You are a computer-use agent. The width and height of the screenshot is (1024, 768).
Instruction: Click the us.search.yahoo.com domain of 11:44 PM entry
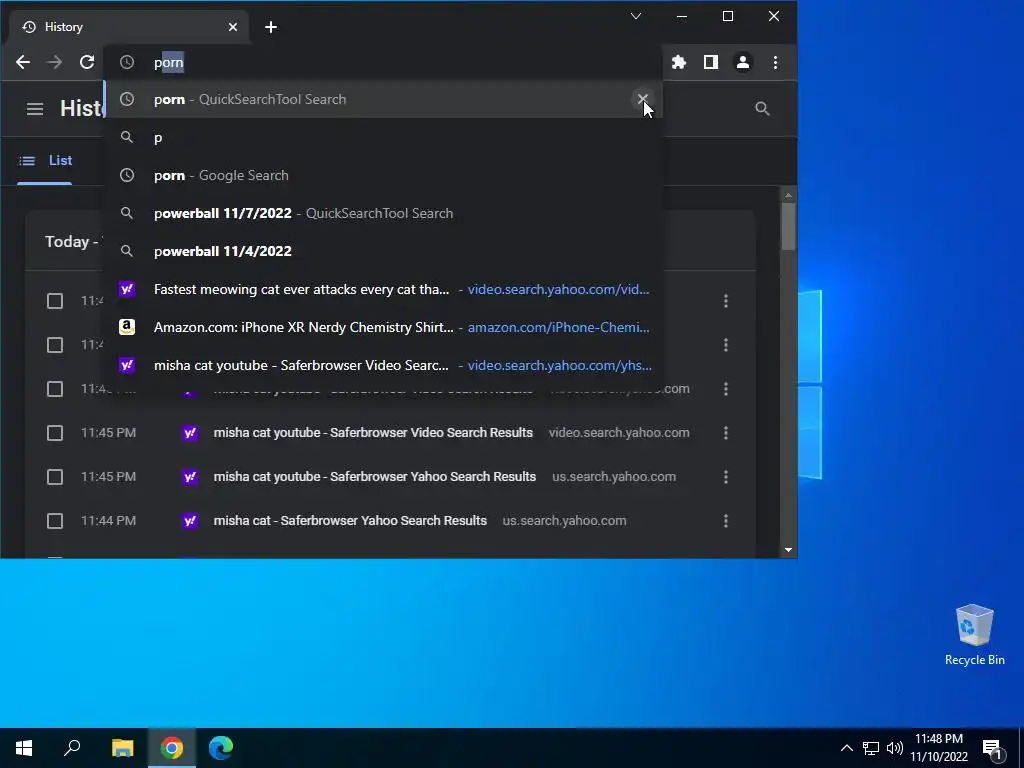click(564, 520)
